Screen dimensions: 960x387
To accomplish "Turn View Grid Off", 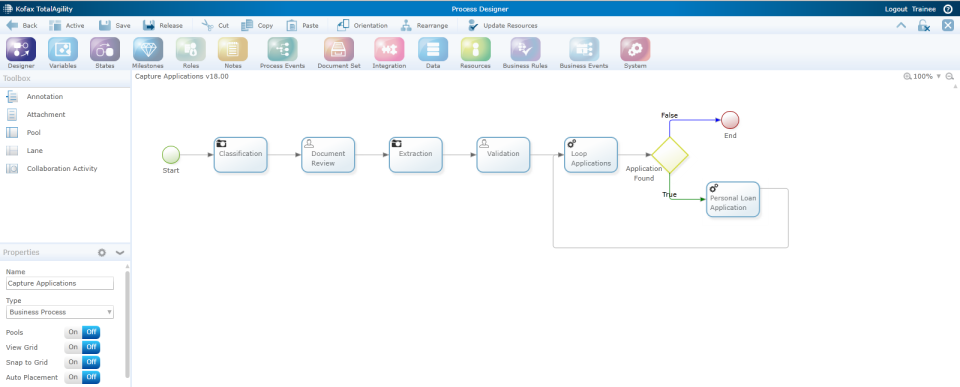I will pyautogui.click(x=91, y=347).
